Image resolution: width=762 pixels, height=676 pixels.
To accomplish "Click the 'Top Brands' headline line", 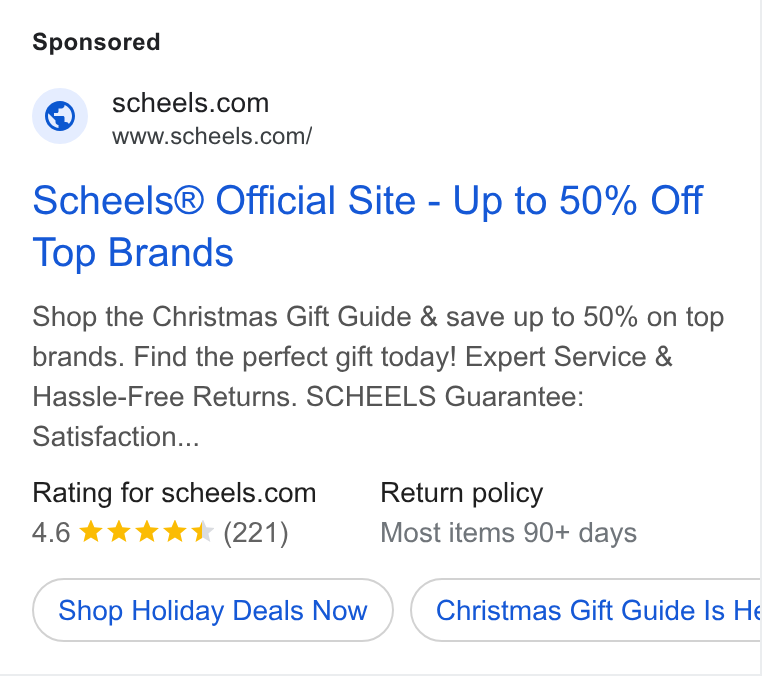I will tap(133, 253).
